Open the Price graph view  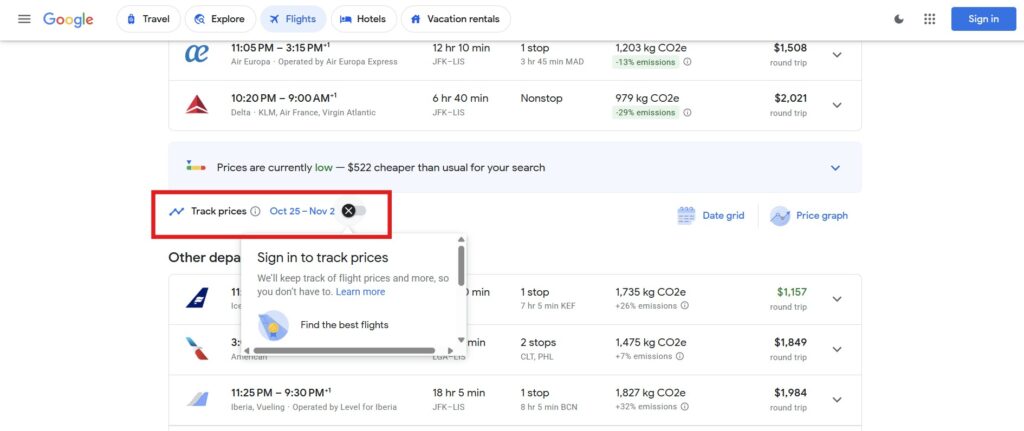tap(808, 216)
